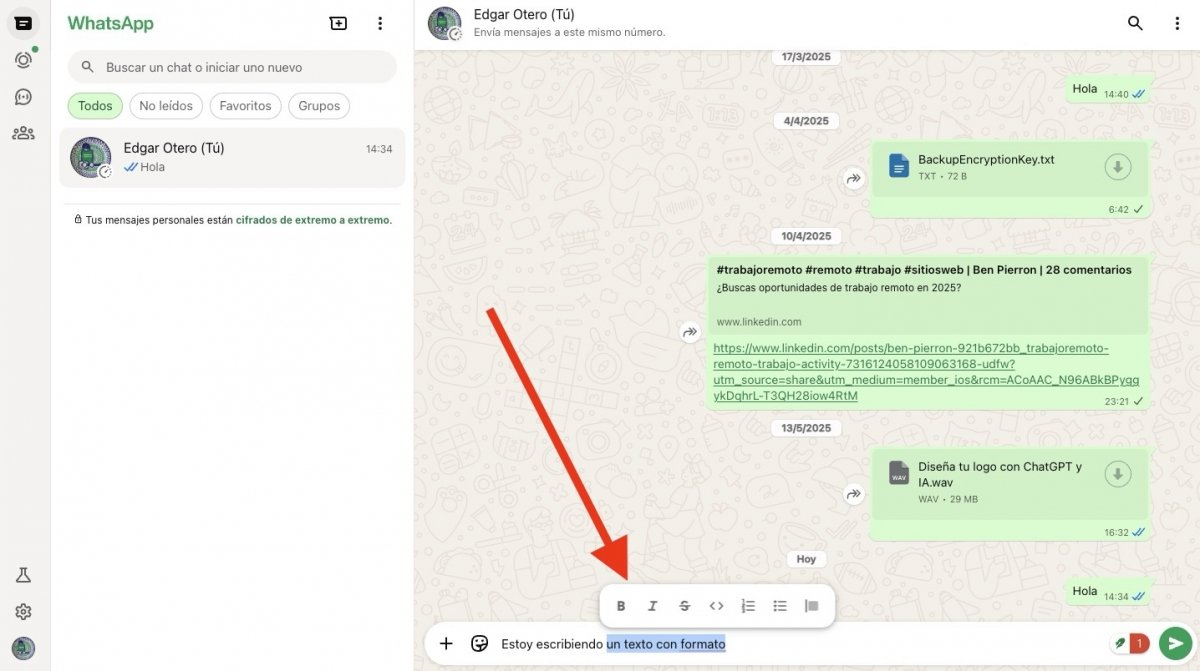Screen dimensions: 1200x671
Task: Insert a numbered list
Action: (748, 606)
